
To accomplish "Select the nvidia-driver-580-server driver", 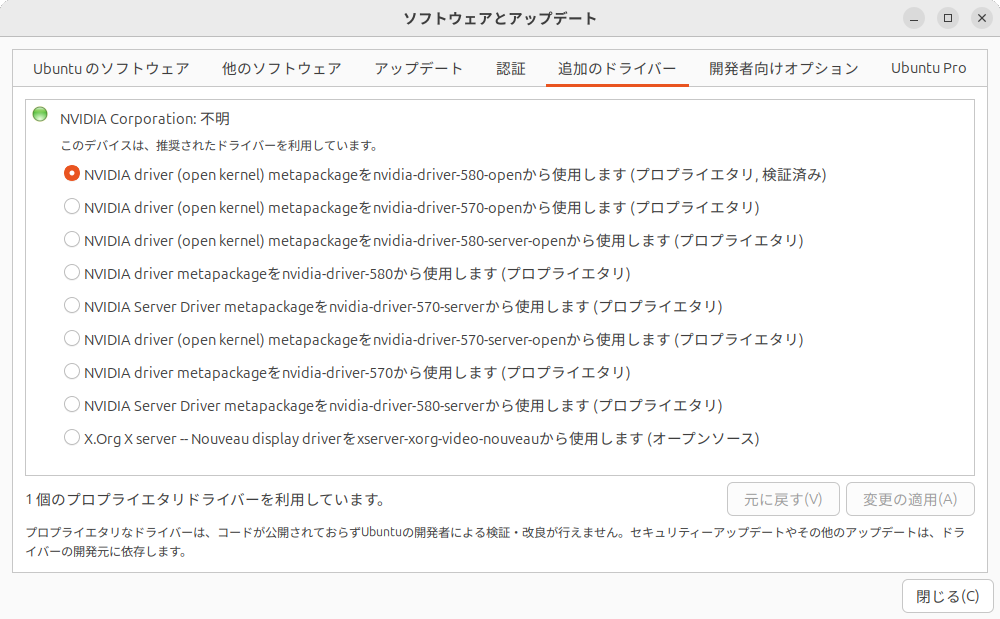I will (71, 404).
